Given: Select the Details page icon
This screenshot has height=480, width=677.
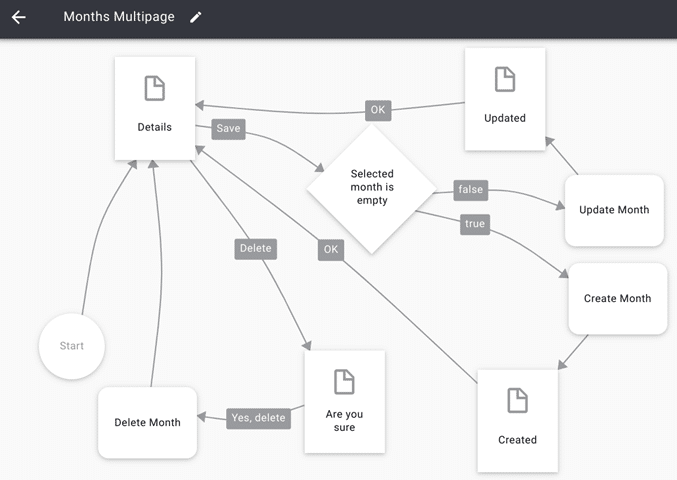Looking at the screenshot, I should [155, 88].
